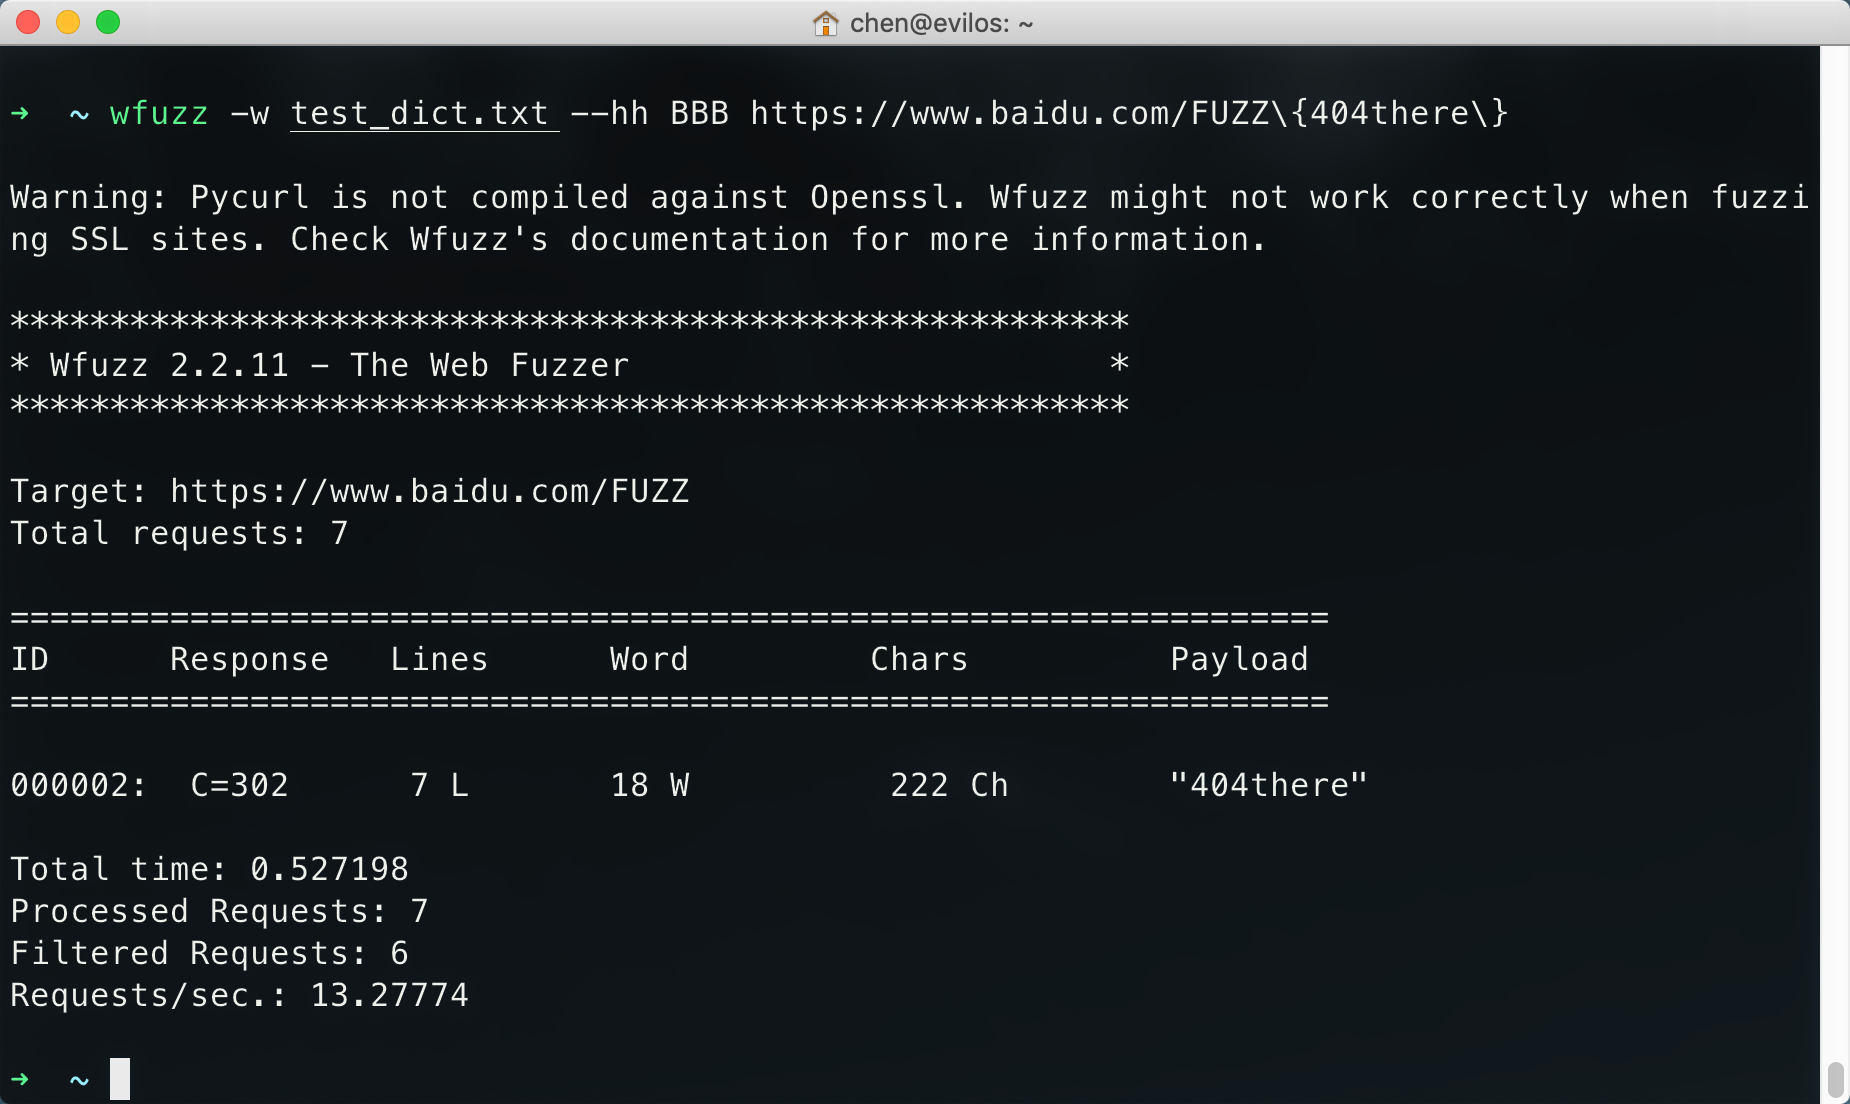Click the Chars column header
Viewport: 1850px width, 1104px height.
918,658
